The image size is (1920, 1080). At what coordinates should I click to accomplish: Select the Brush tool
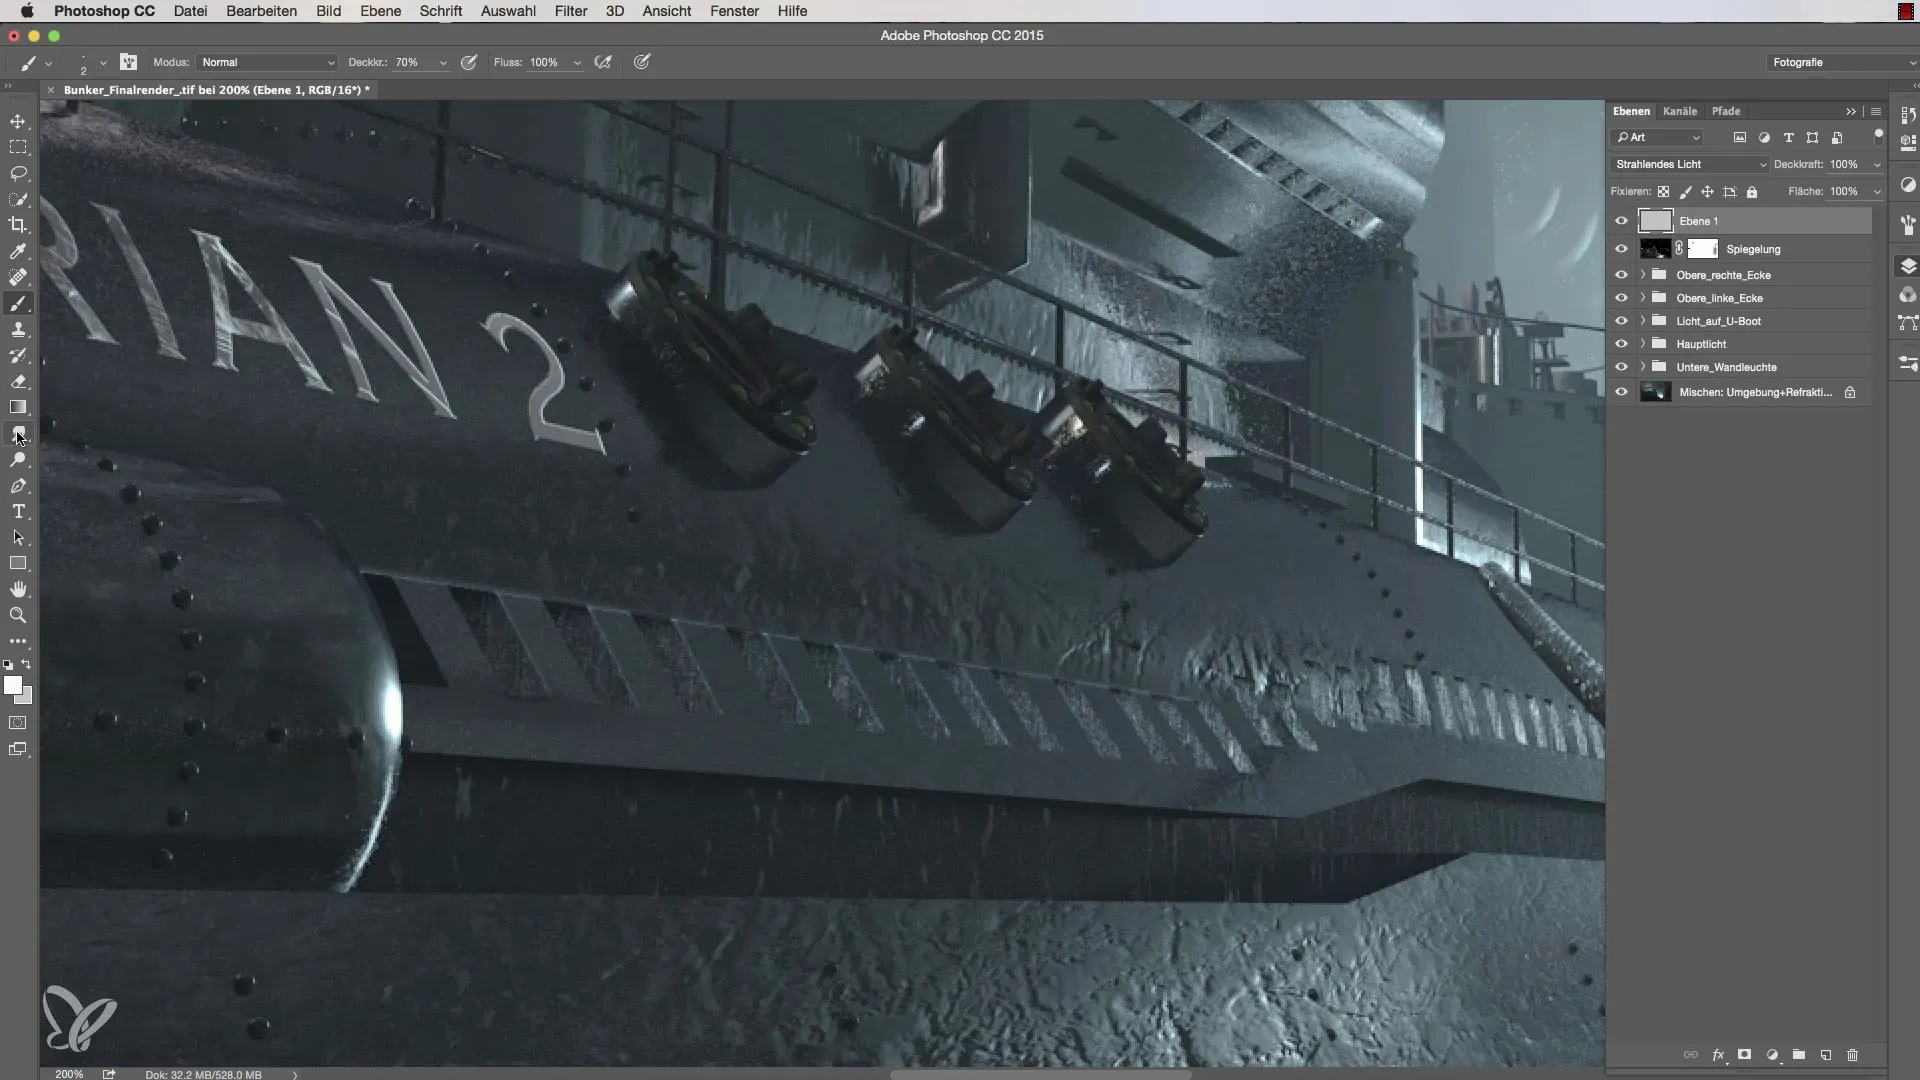[18, 303]
